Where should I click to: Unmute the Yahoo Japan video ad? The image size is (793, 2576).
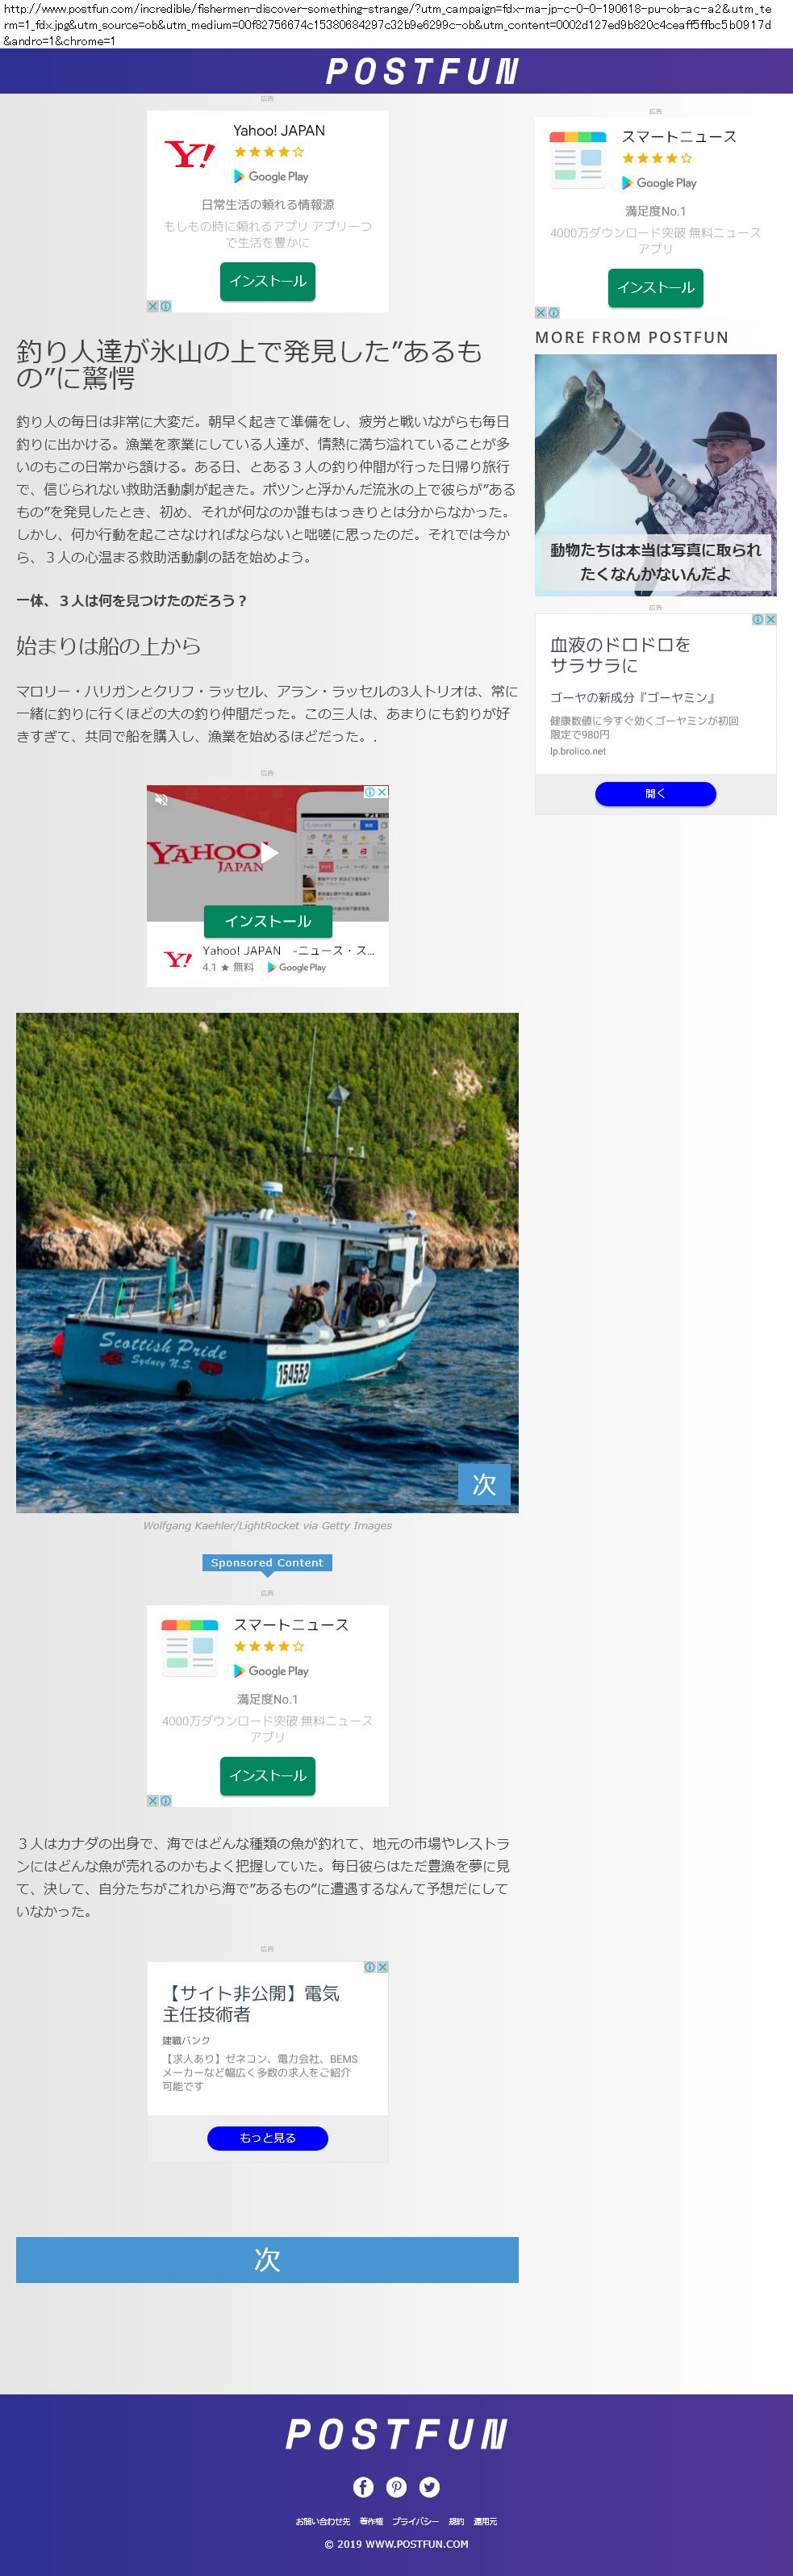pyautogui.click(x=161, y=799)
